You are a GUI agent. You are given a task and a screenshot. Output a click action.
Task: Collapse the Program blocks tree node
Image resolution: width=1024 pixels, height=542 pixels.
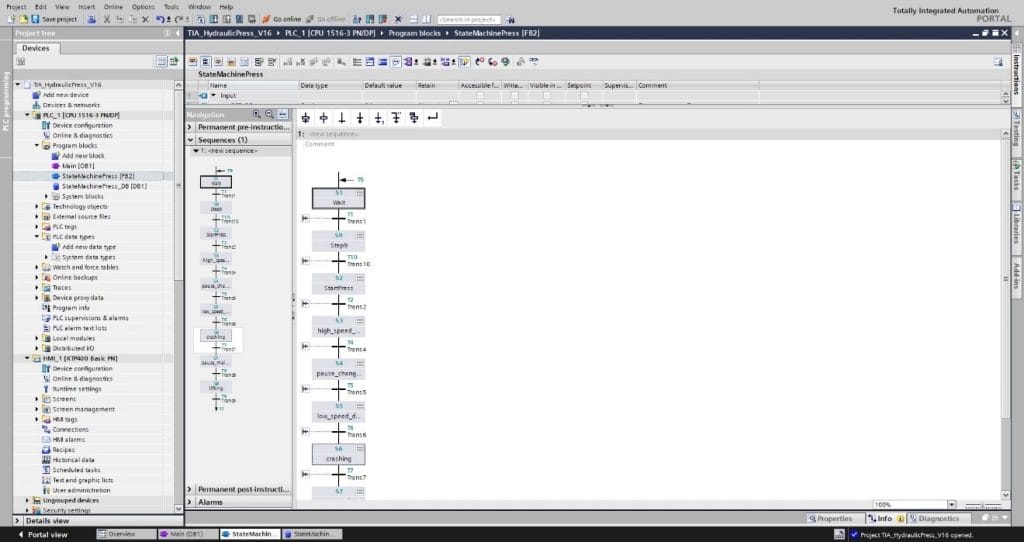tap(37, 146)
